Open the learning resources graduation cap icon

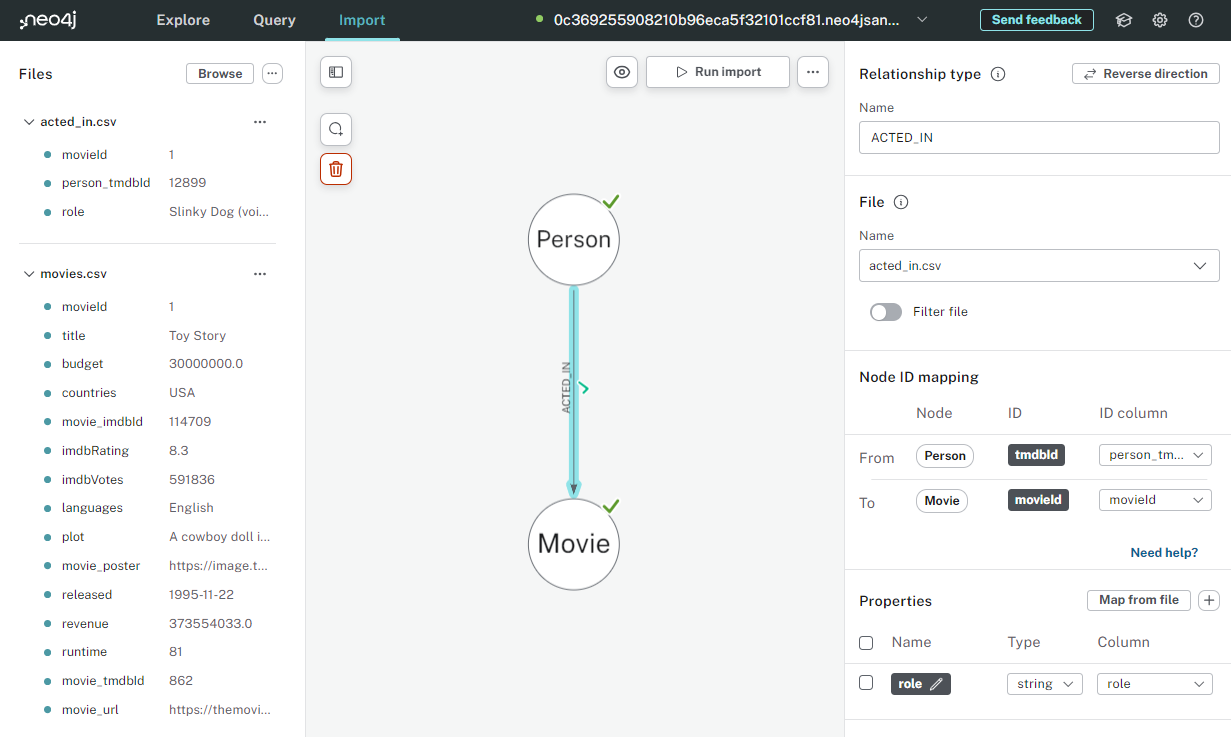tap(1123, 19)
